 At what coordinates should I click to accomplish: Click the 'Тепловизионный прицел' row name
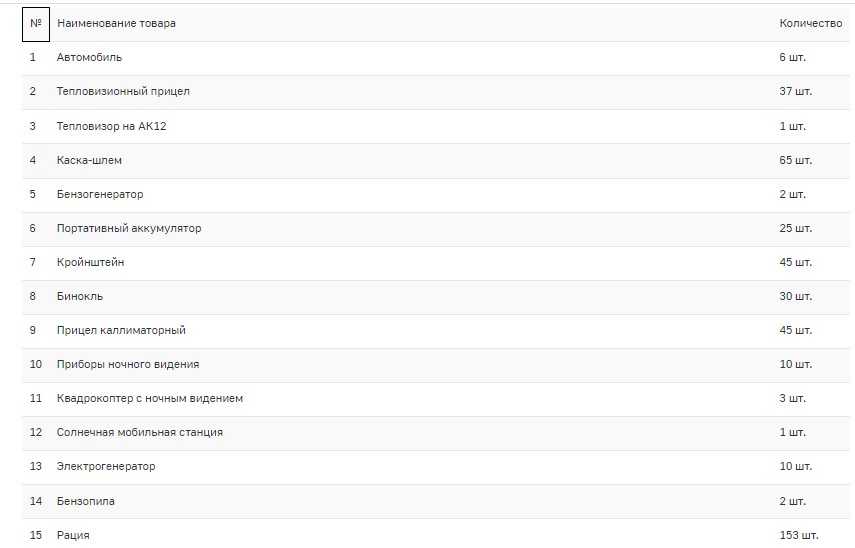pos(123,91)
